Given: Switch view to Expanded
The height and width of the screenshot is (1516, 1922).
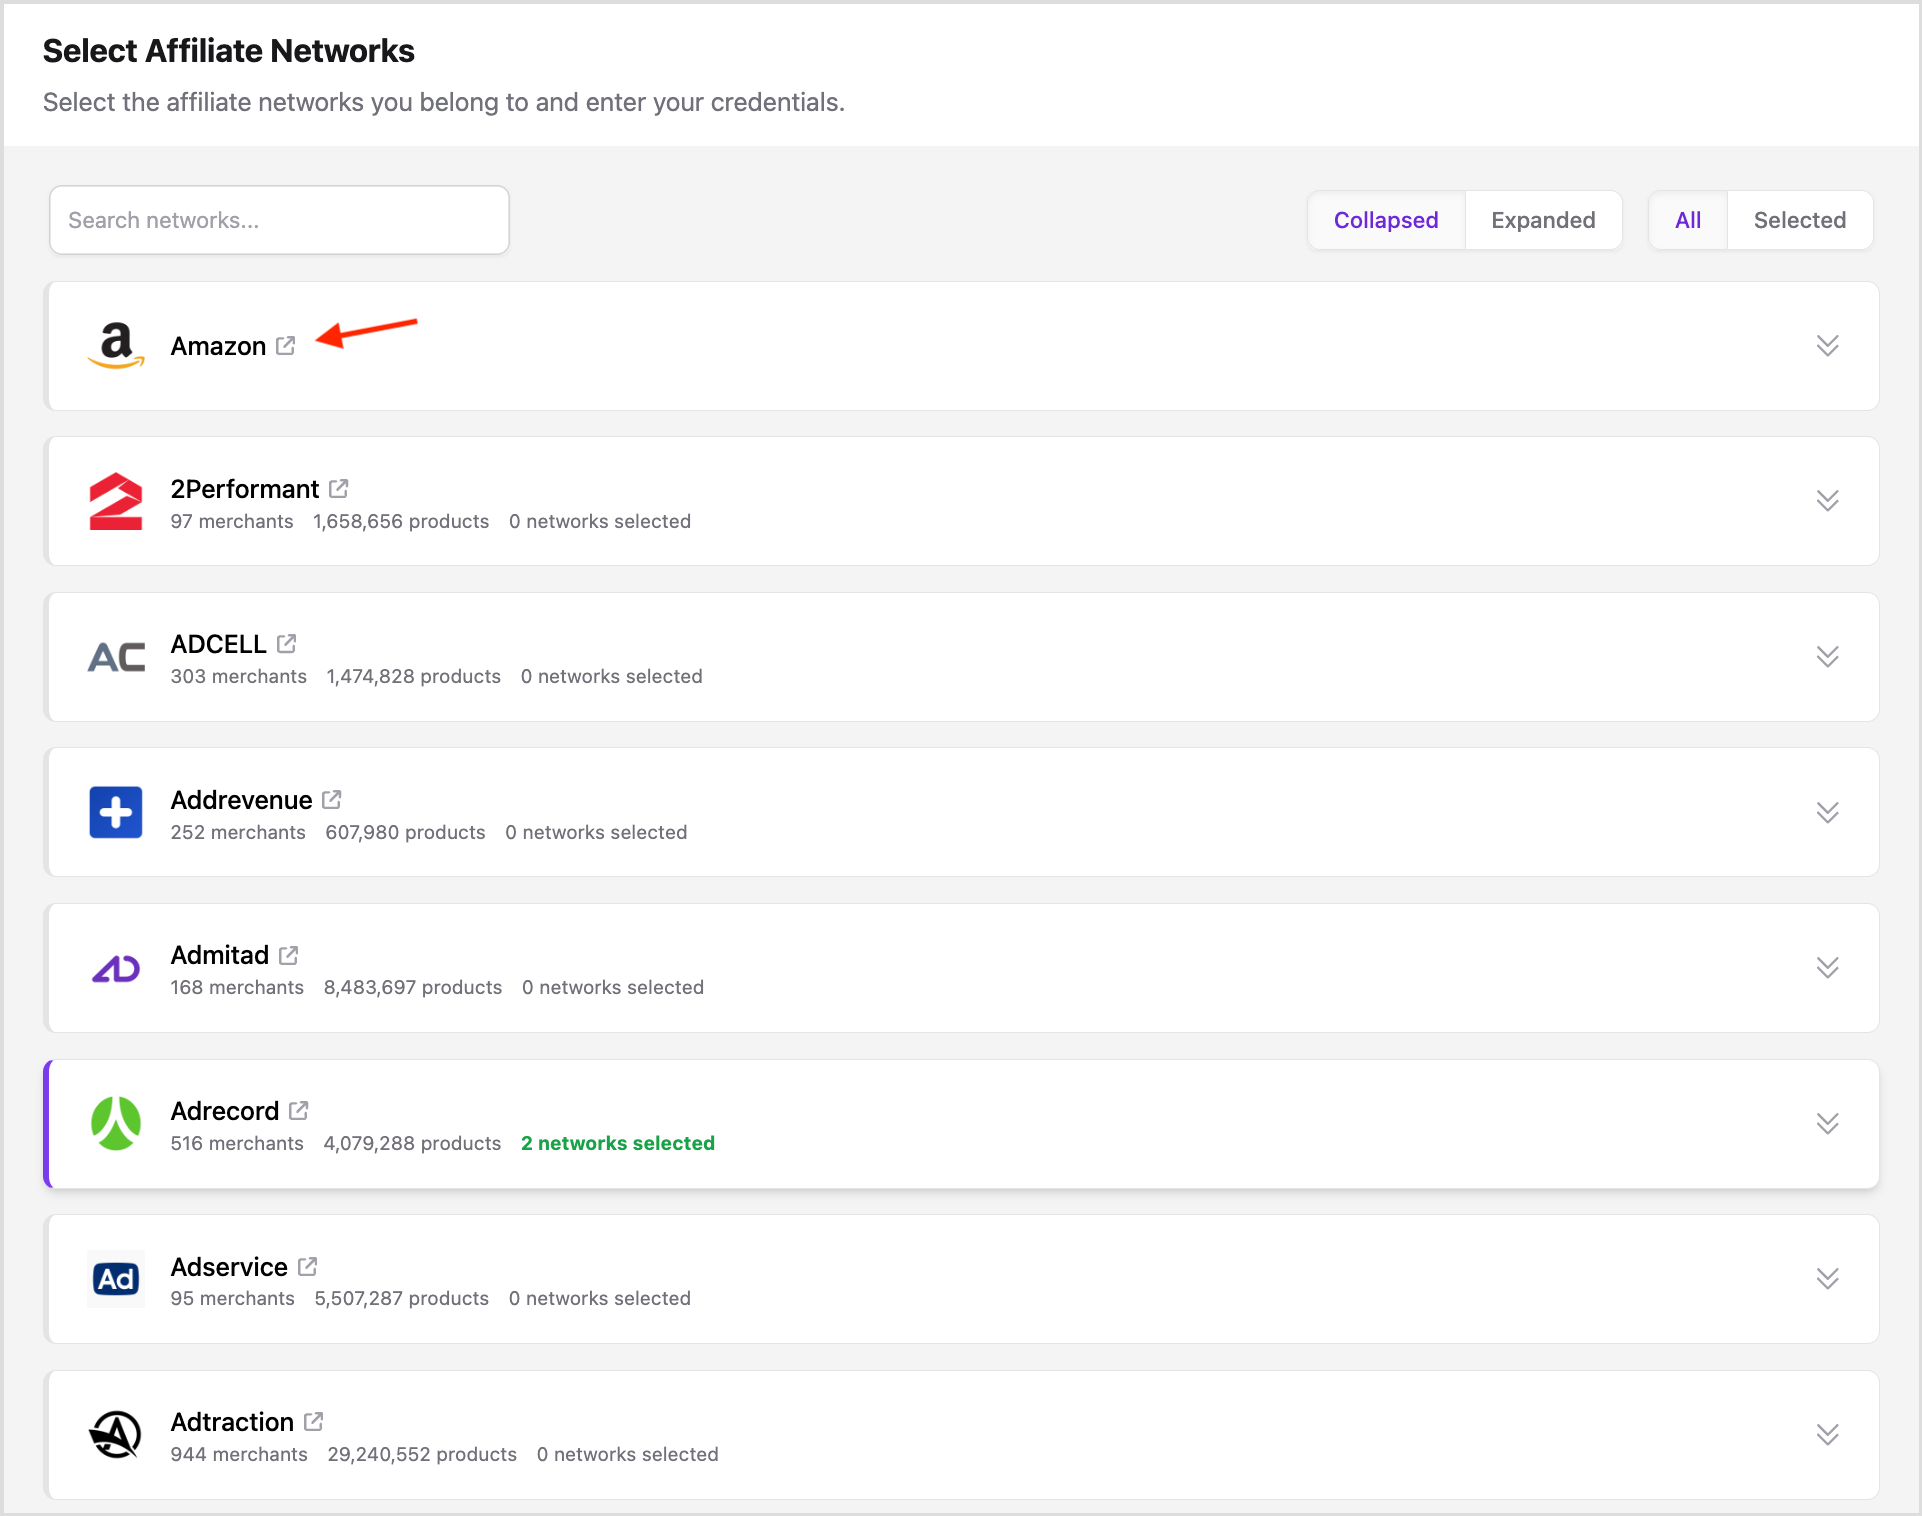Looking at the screenshot, I should pyautogui.click(x=1543, y=220).
